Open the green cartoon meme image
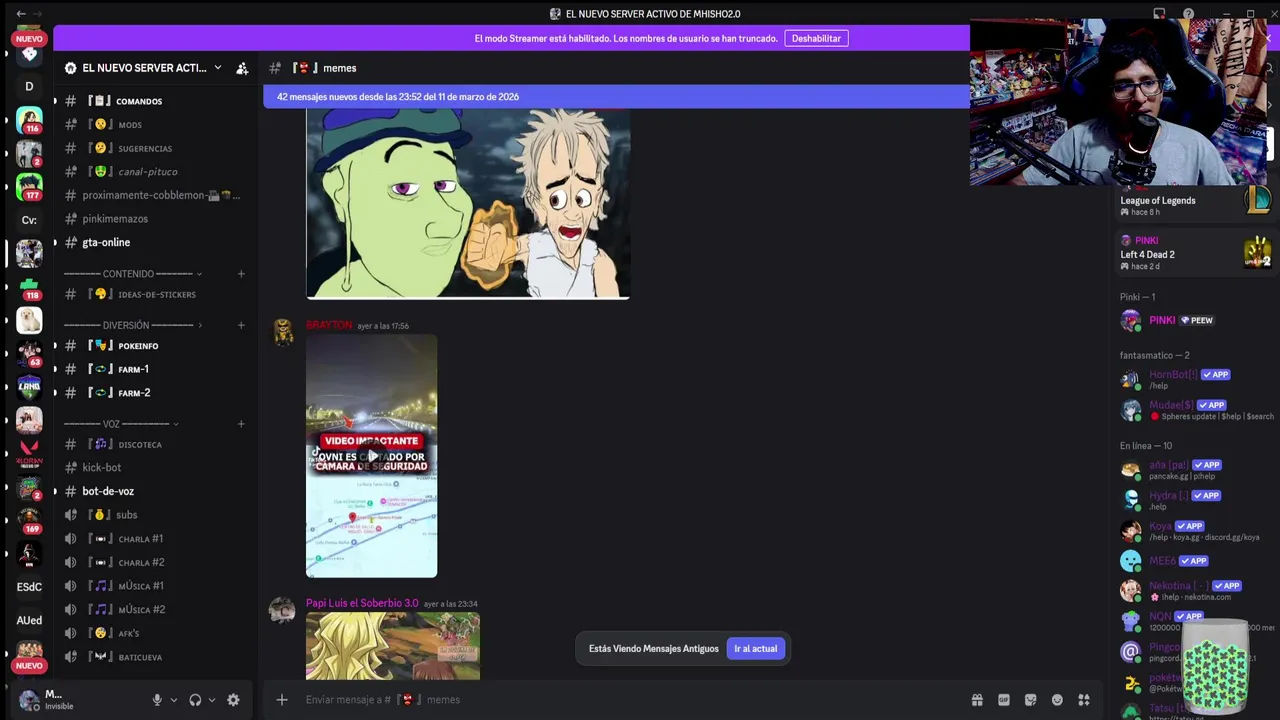This screenshot has width=1280, height=720. [x=468, y=203]
